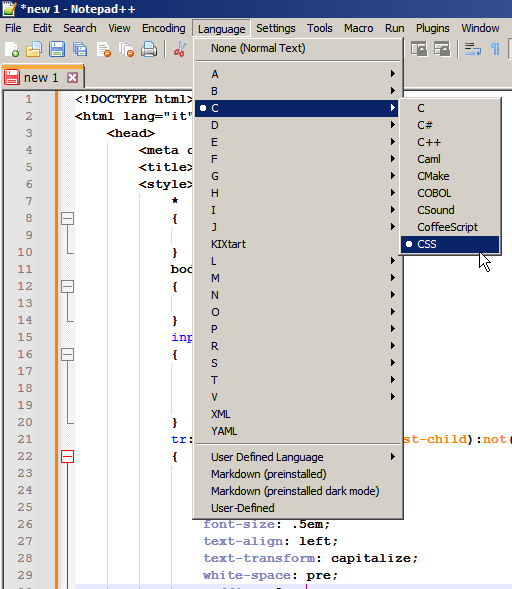The height and width of the screenshot is (589, 512).
Task: Expand the D languages submenu
Action: 298,125
